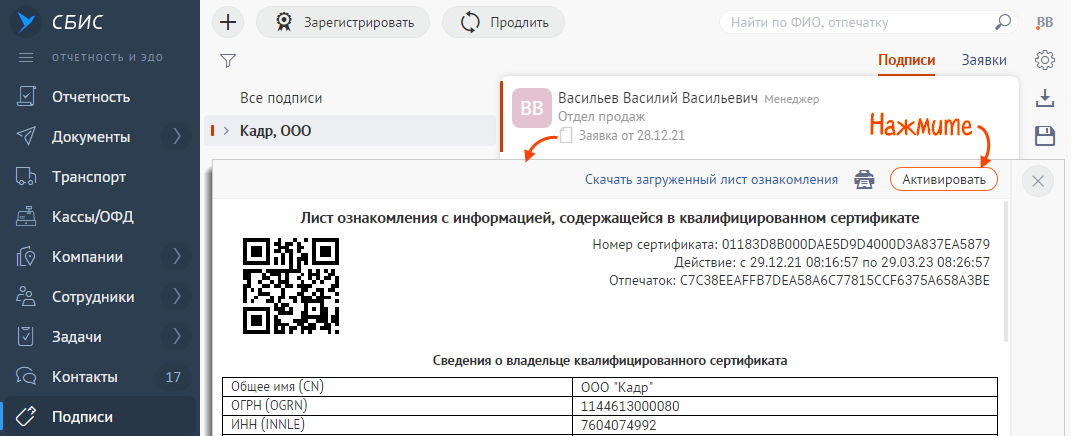Click the document vertical scrollbar
Viewport: 1072px width, 436px height.
click(1006, 272)
